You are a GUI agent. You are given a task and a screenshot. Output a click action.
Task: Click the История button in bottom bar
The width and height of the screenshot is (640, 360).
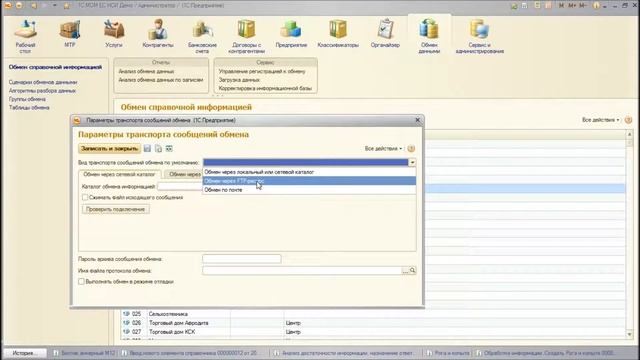(x=24, y=353)
